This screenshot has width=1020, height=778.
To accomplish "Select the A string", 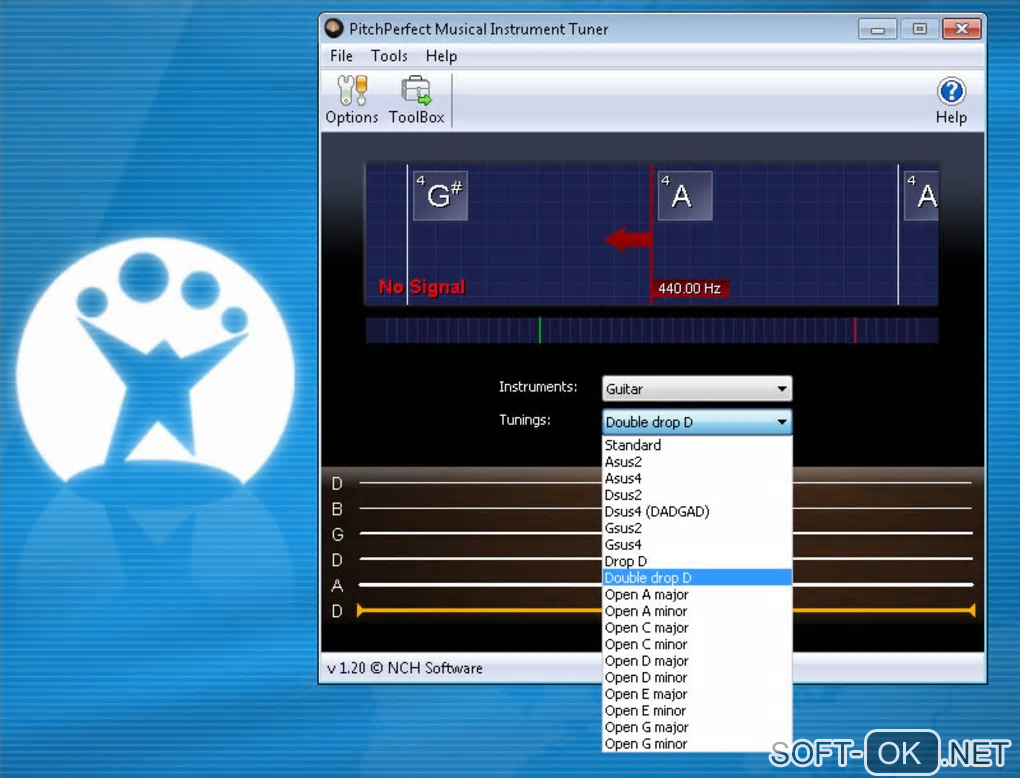I will pos(481,585).
